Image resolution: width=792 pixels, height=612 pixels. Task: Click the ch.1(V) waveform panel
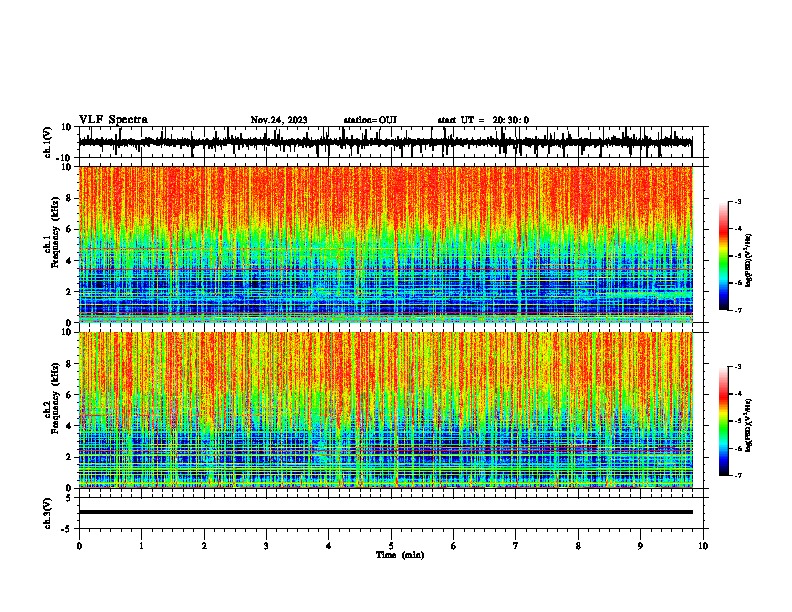(x=391, y=142)
